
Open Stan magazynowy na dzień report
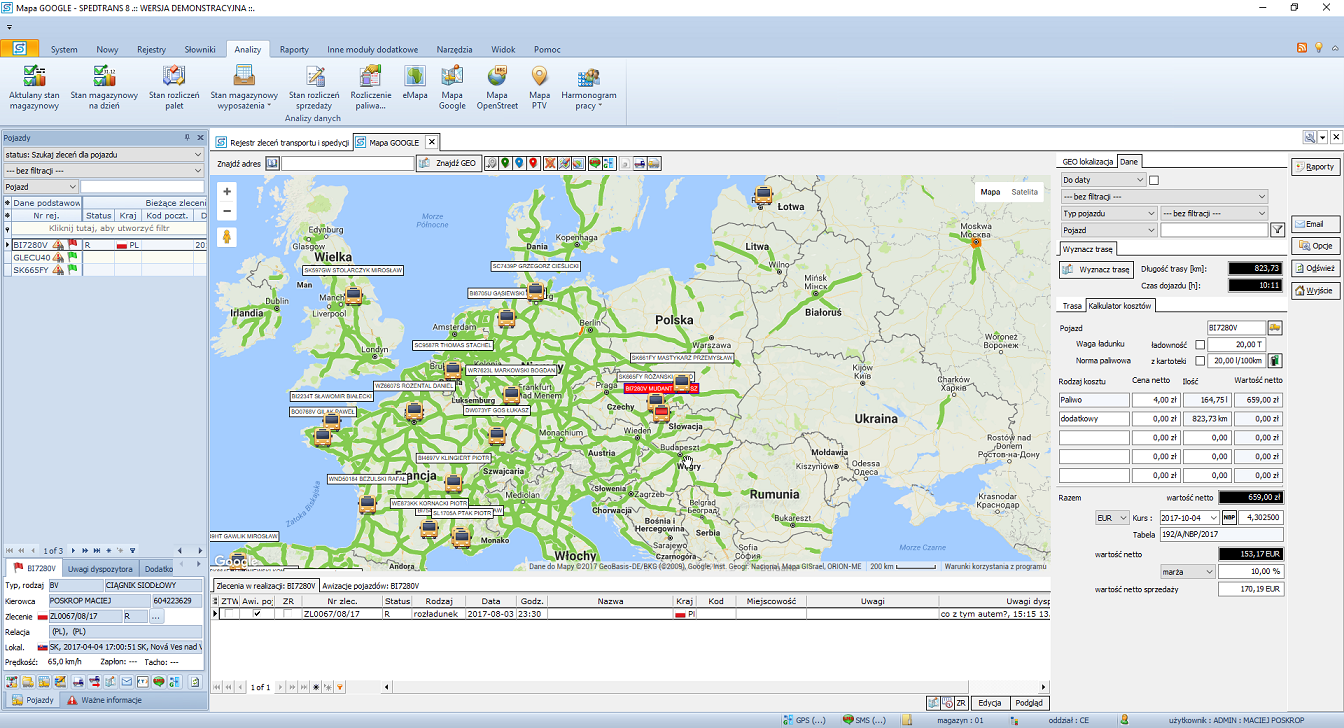tap(103, 86)
